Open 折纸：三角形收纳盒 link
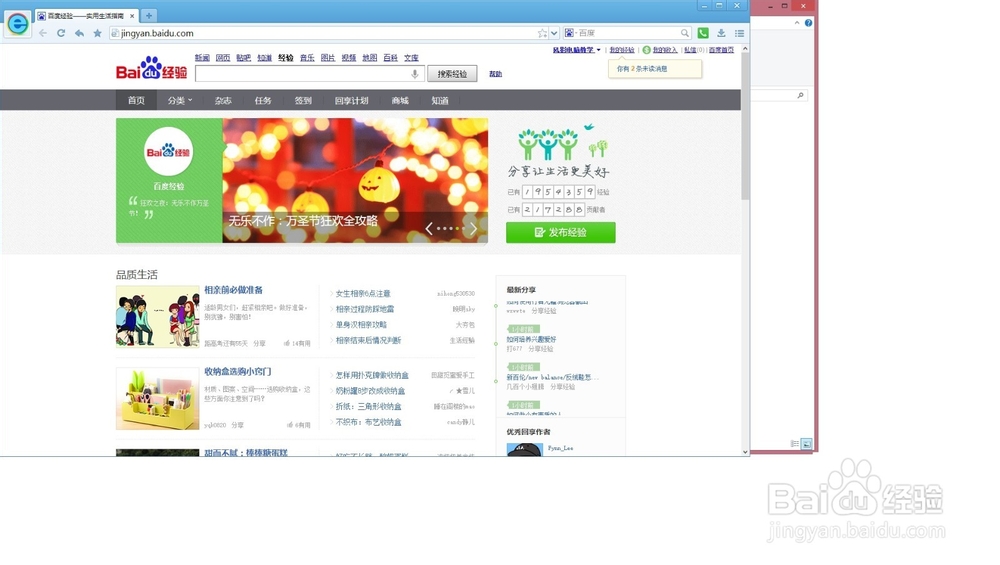 pos(369,406)
